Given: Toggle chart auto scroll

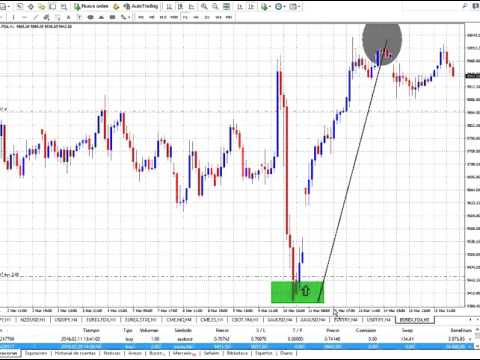Looking at the screenshot, I should point(240,6).
